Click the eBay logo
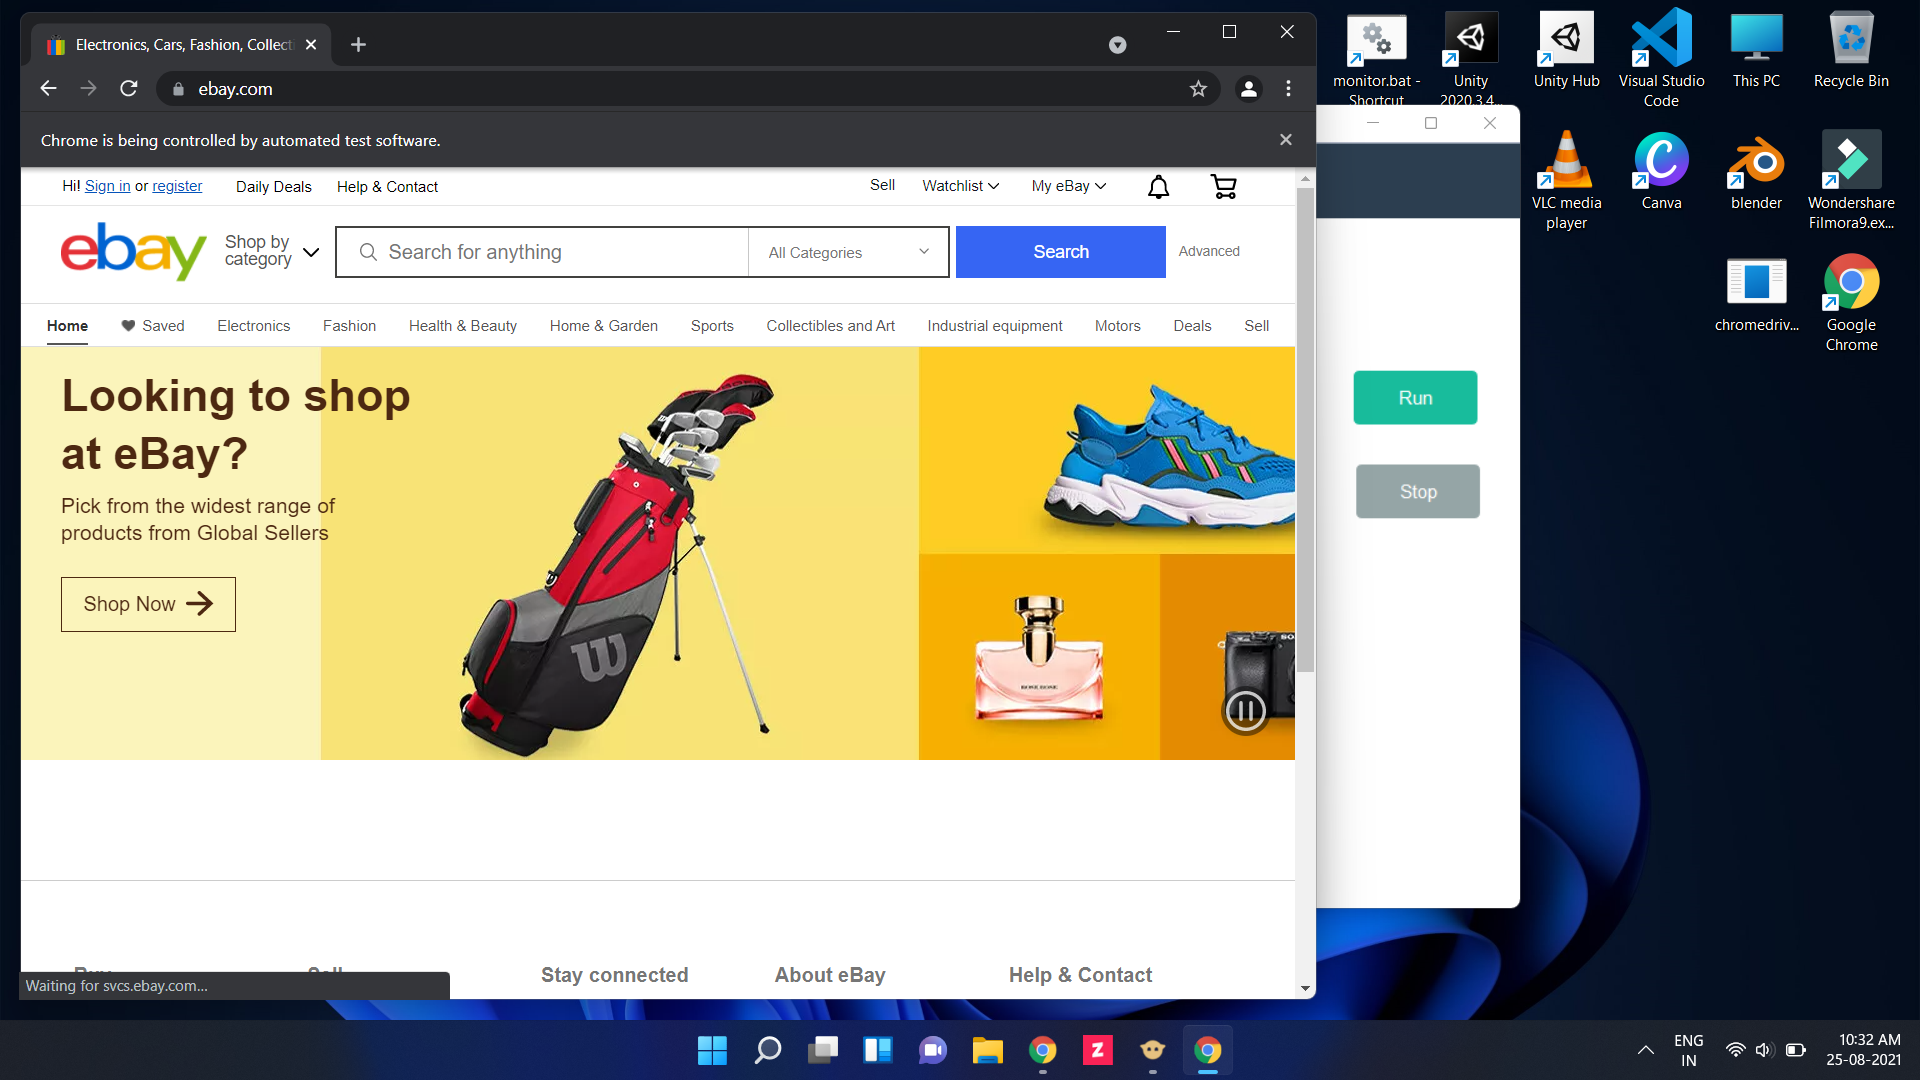Screen dimensions: 1920x1080 click(133, 251)
